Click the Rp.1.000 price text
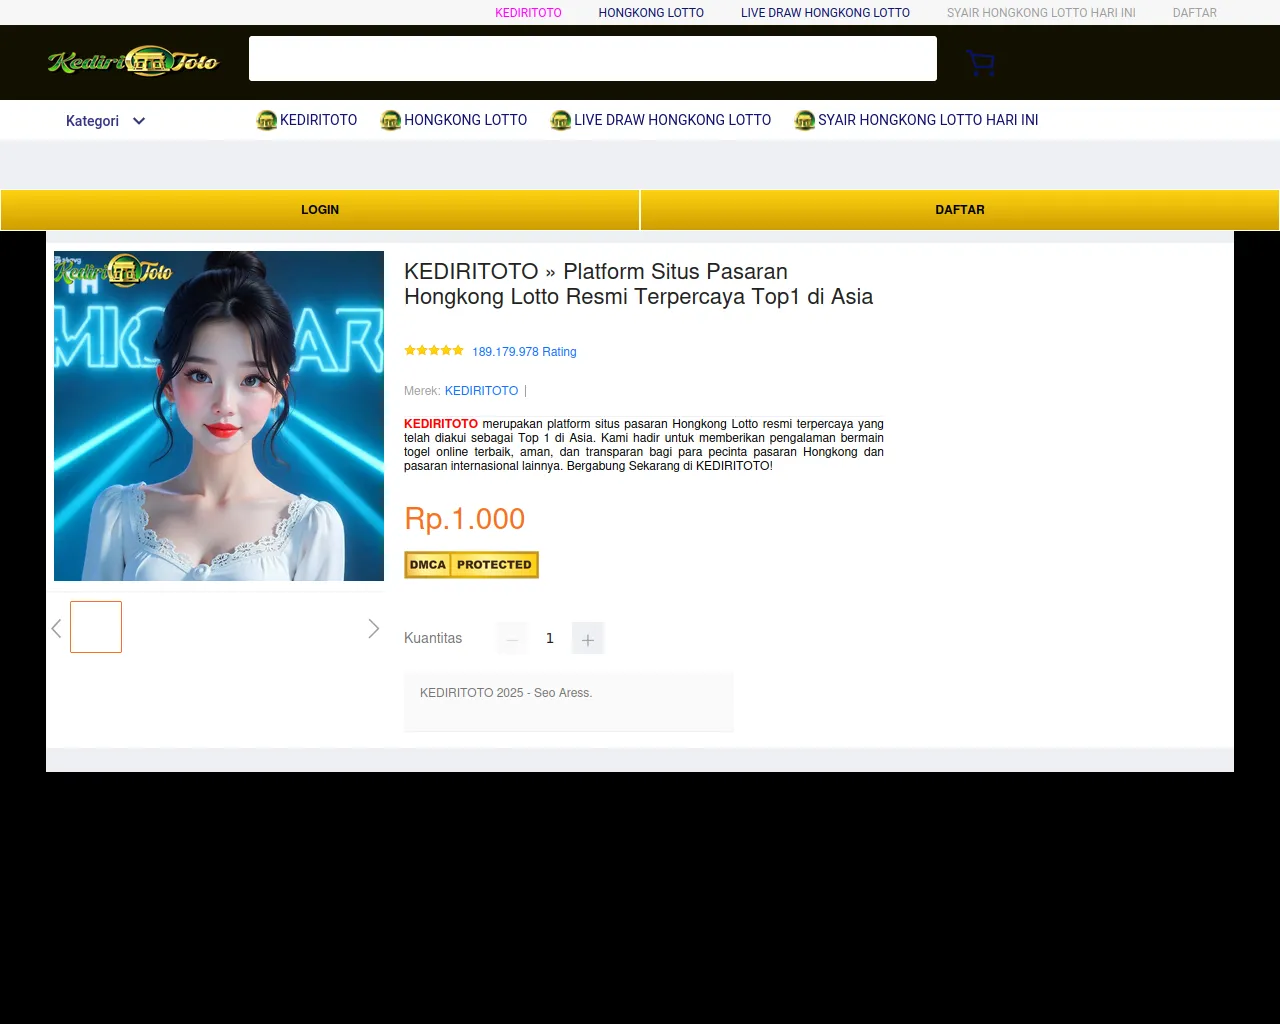The image size is (1280, 1024). (464, 519)
